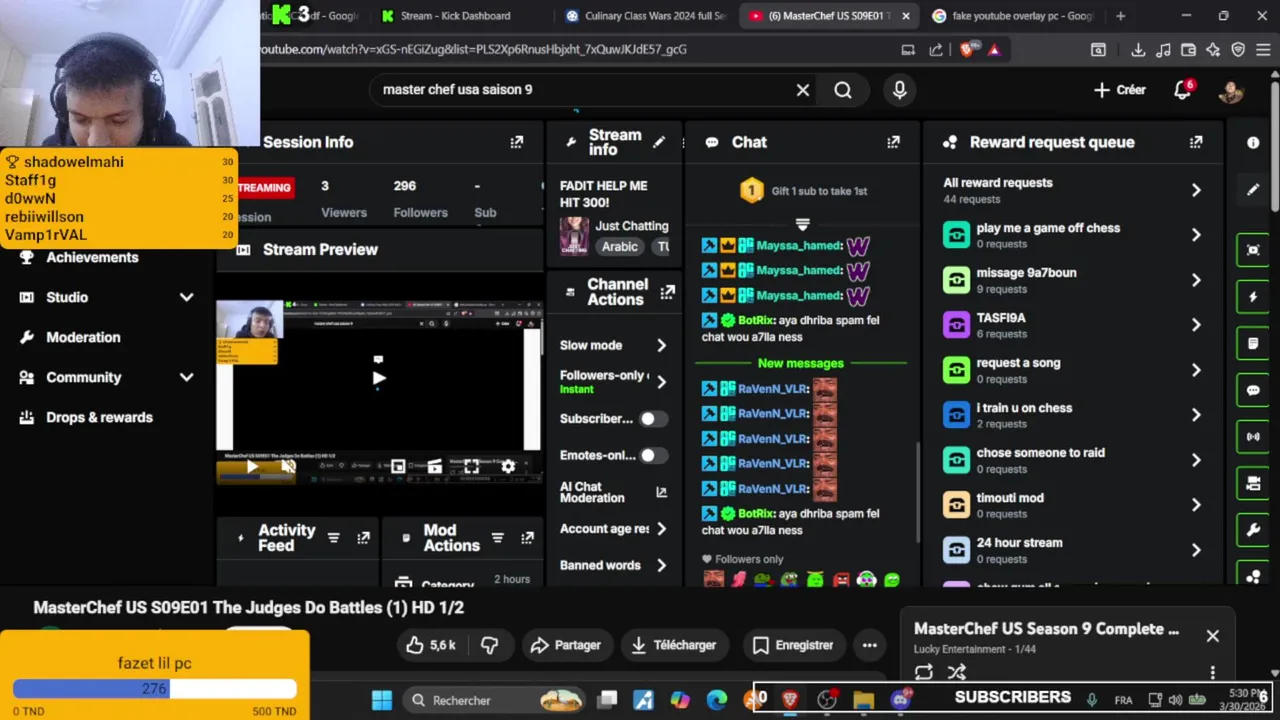Open the Activity Feed filter icon
The width and height of the screenshot is (1280, 720).
coord(334,538)
